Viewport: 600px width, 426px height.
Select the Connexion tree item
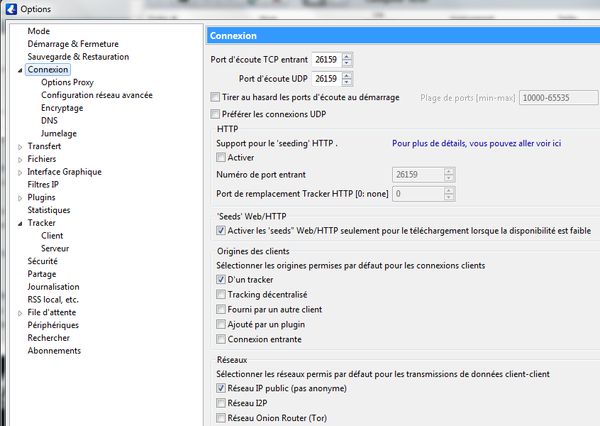(x=48, y=69)
